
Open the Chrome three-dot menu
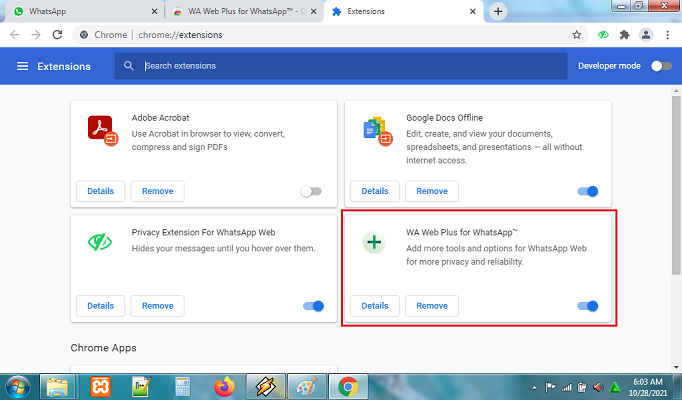668,35
